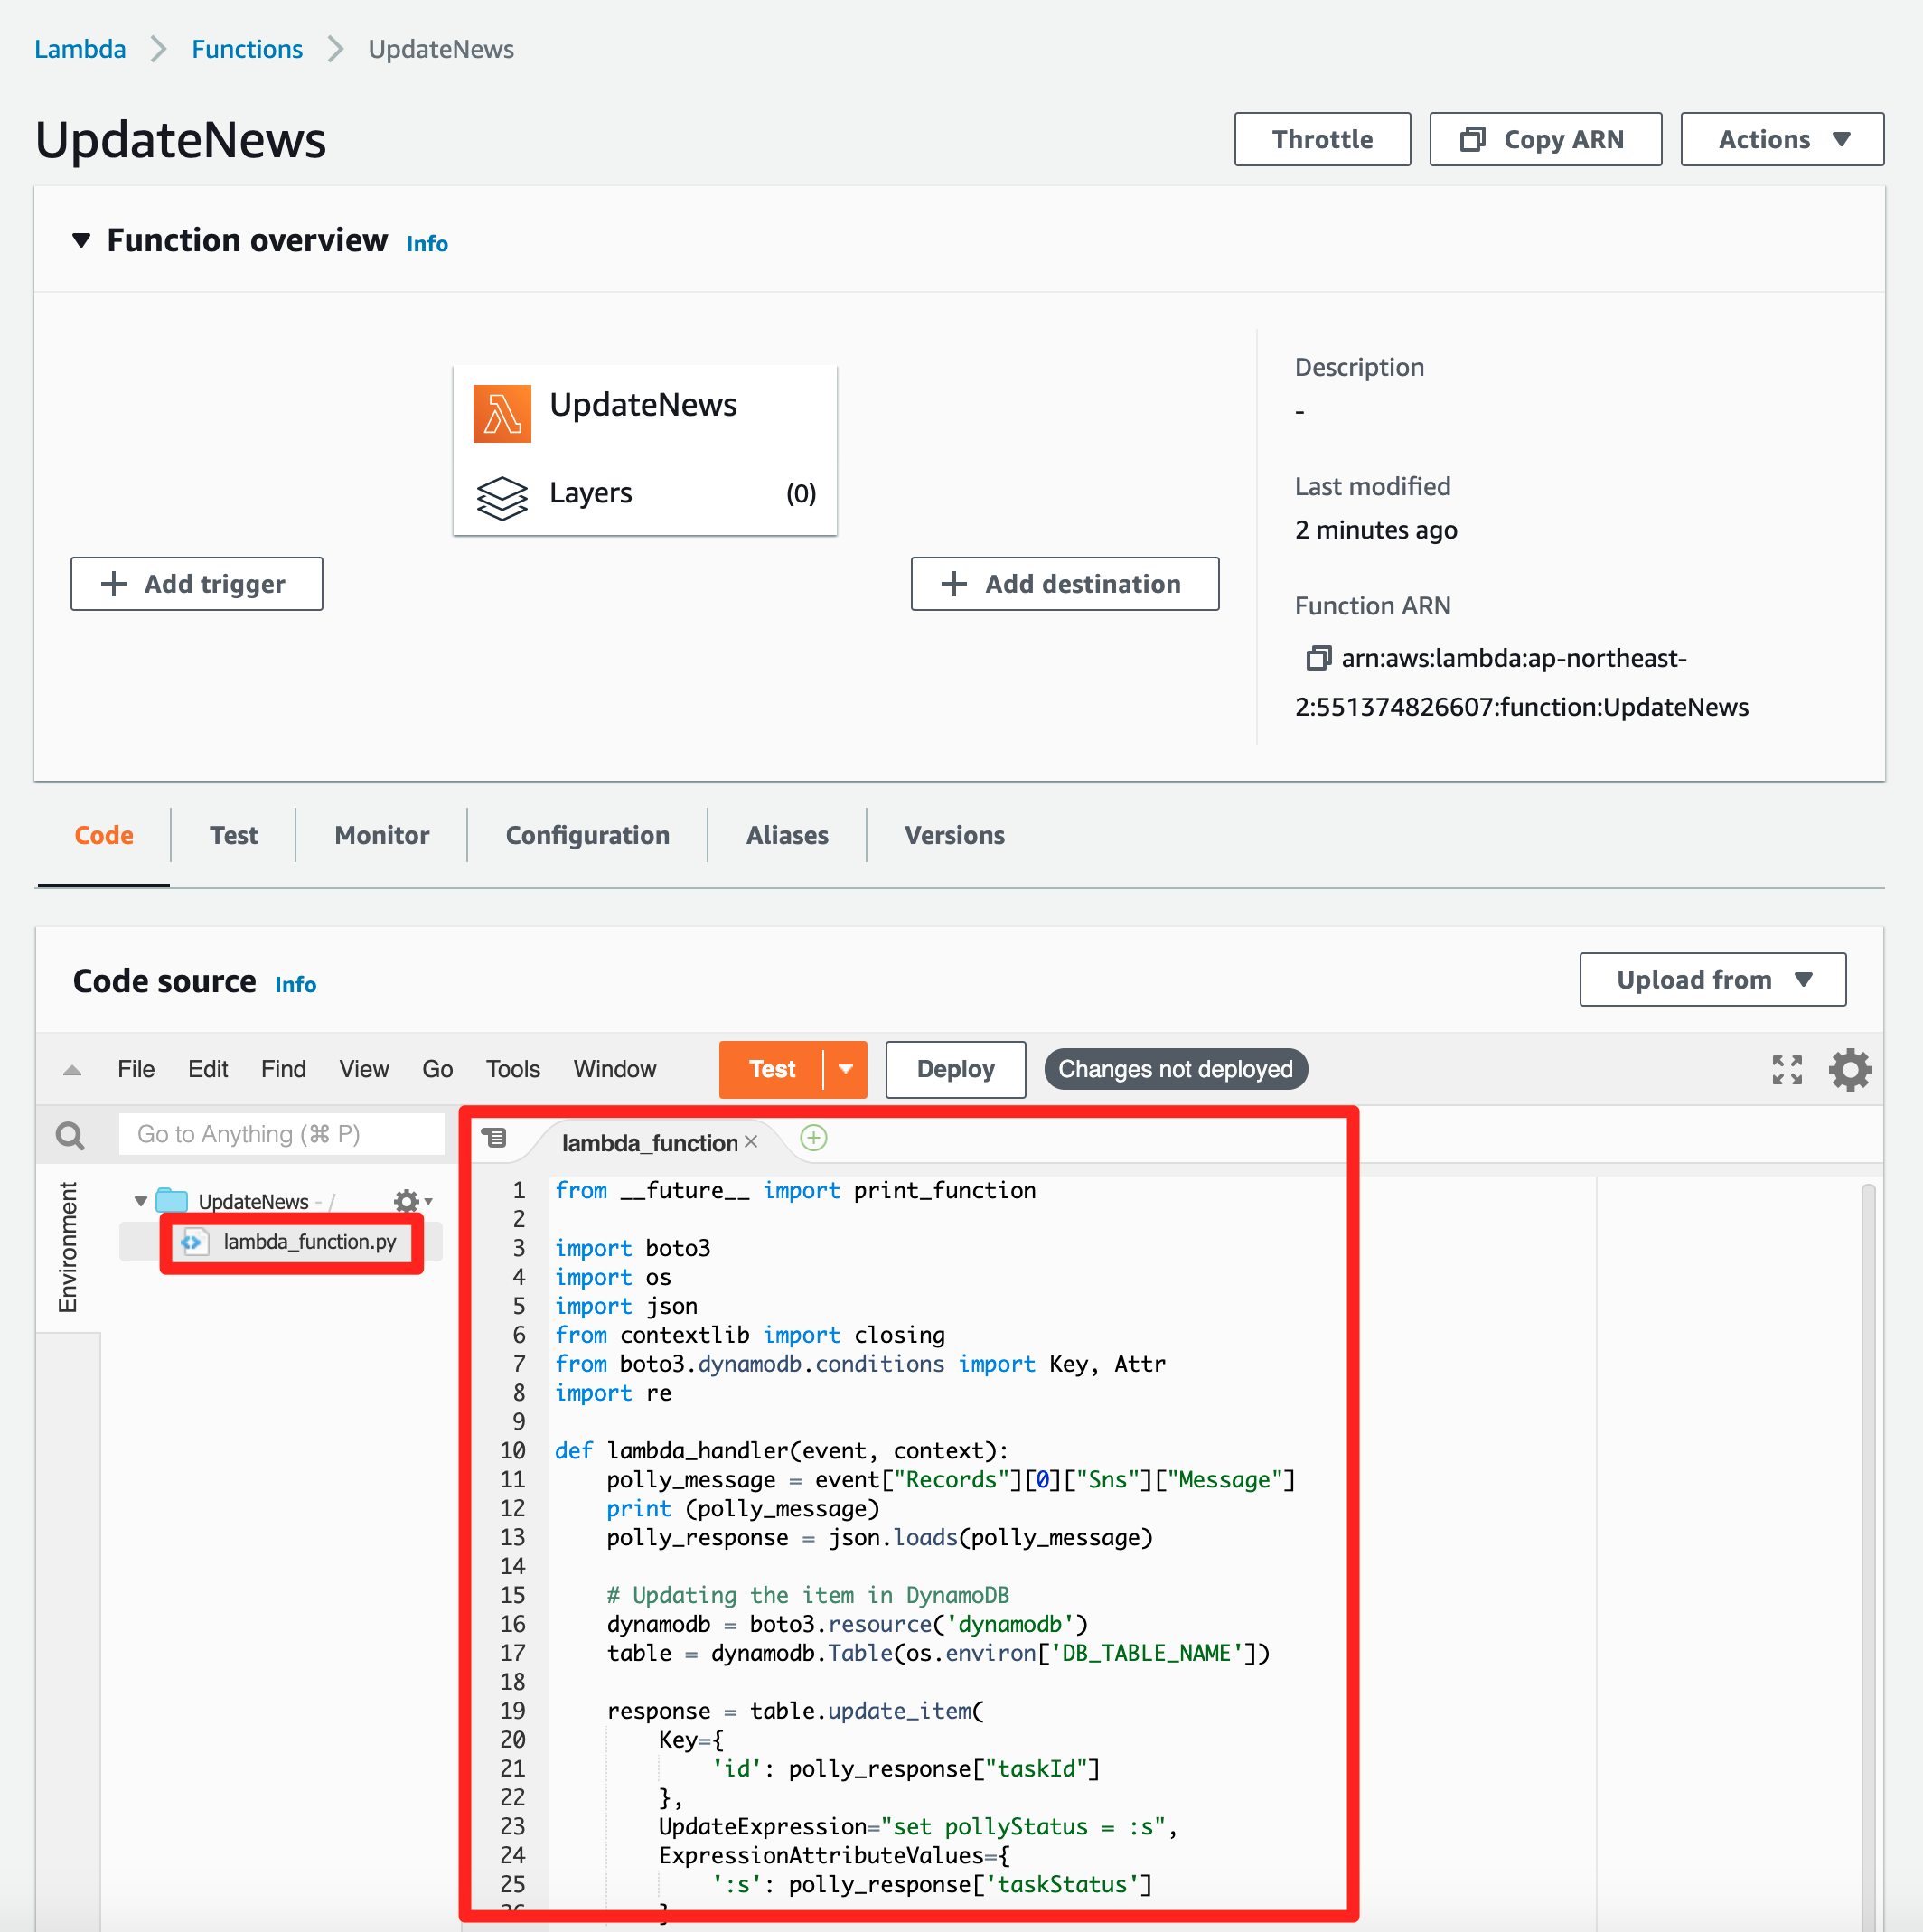Click the search magnifier icon in sidebar
This screenshot has height=1932, width=1923.
(x=70, y=1135)
